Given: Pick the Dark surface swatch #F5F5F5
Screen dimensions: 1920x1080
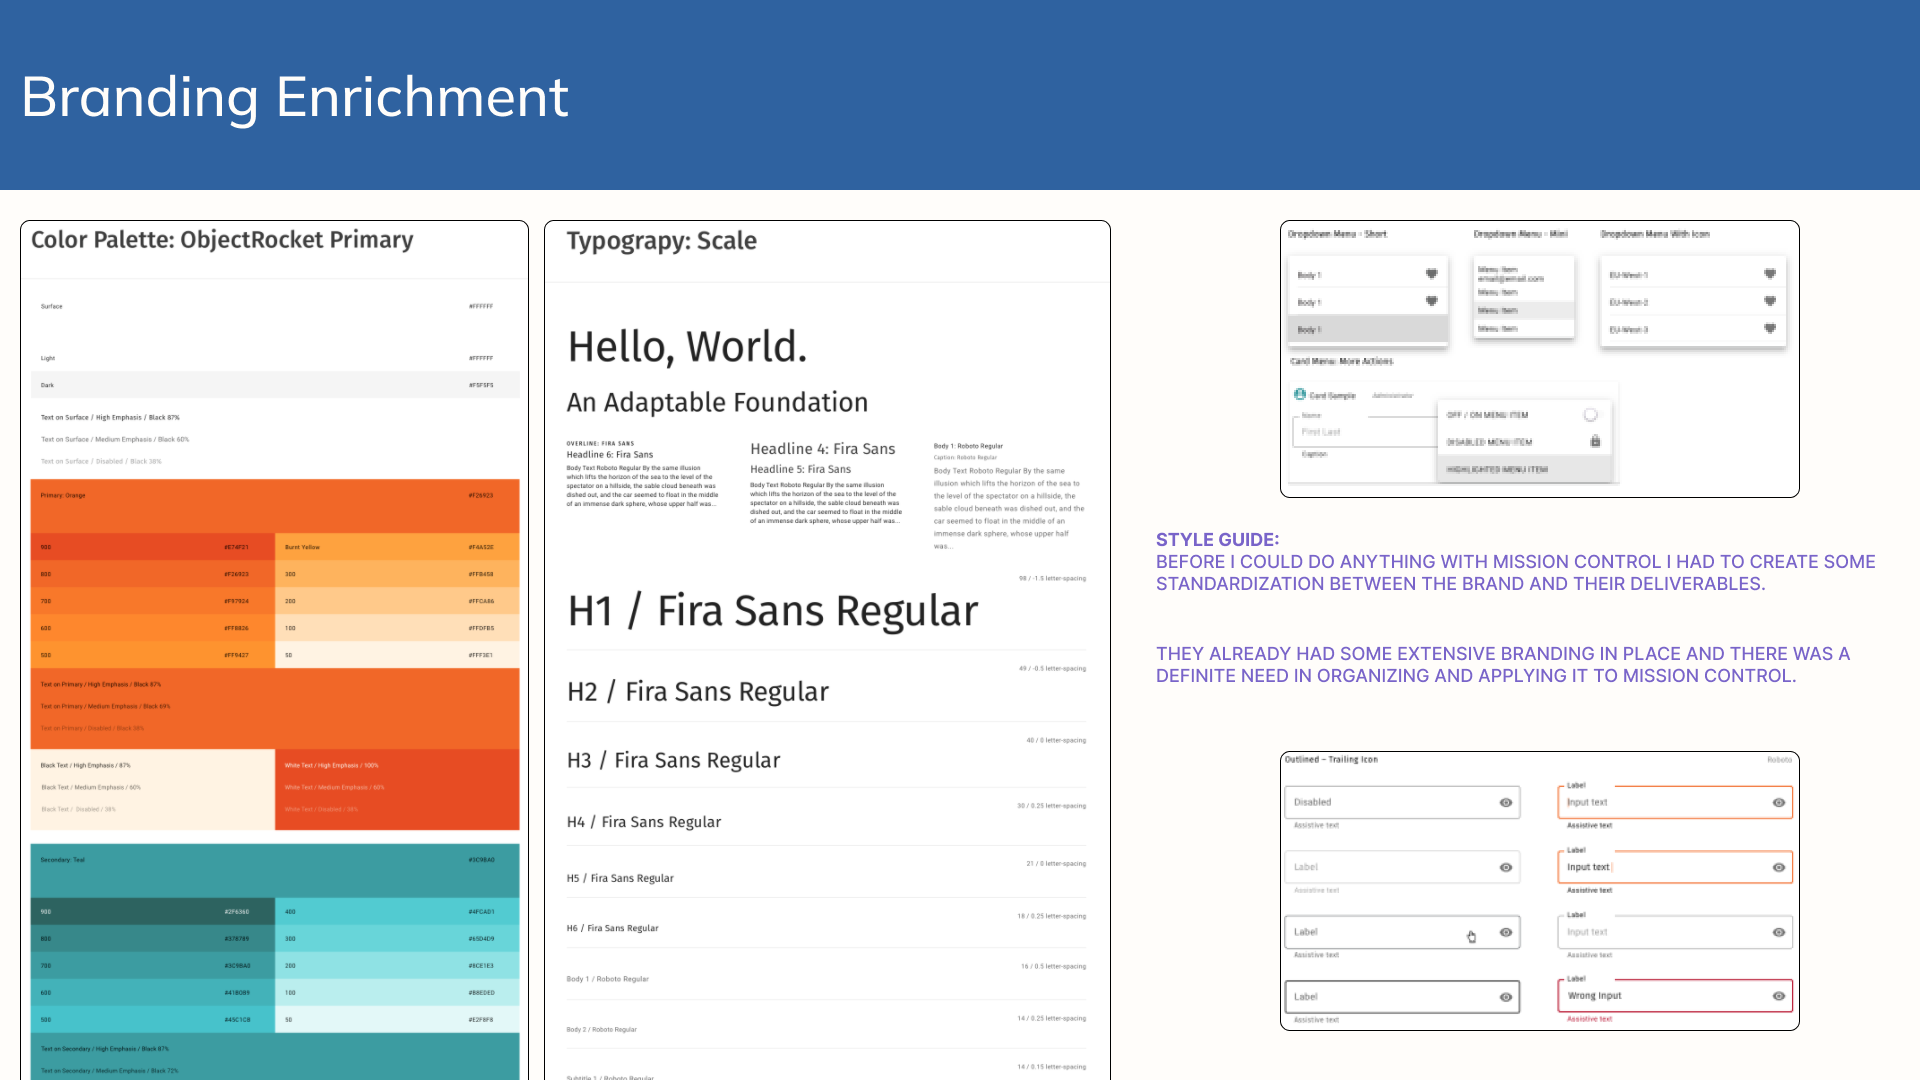Looking at the screenshot, I should tap(275, 385).
